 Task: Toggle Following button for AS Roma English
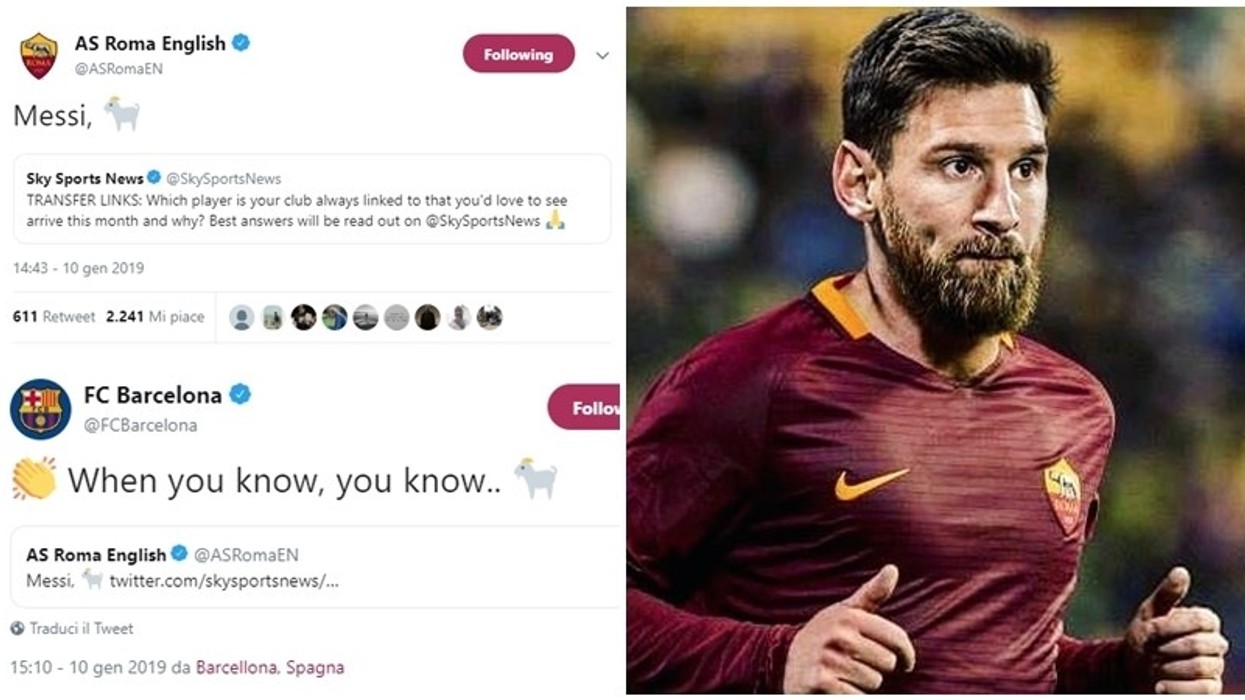point(518,55)
